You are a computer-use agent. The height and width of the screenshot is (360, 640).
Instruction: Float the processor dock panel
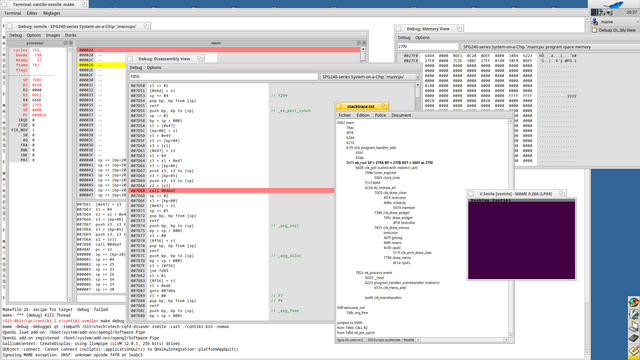65,43
